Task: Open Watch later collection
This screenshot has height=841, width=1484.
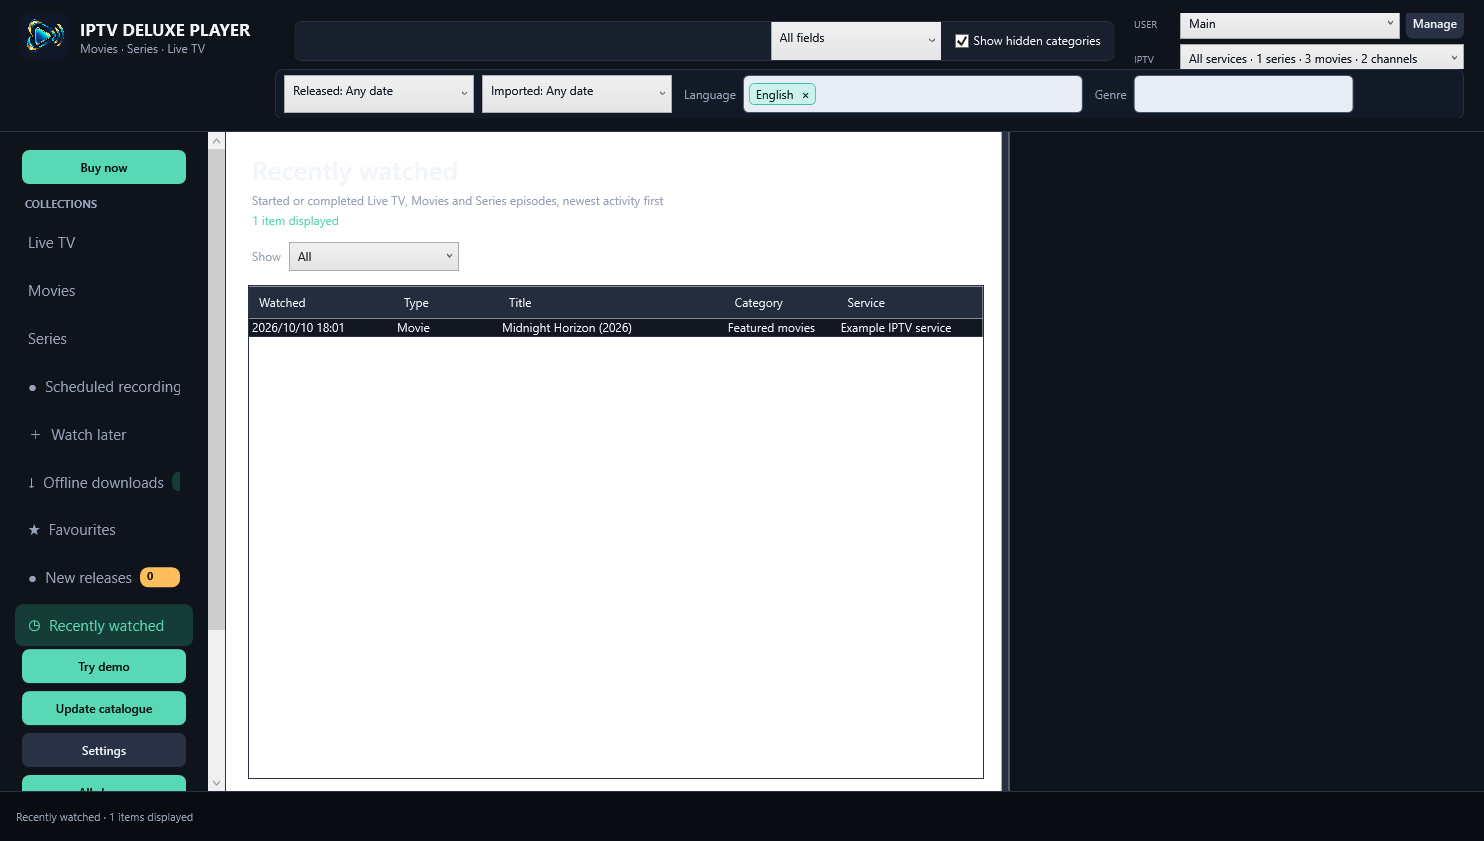Action: 104,435
